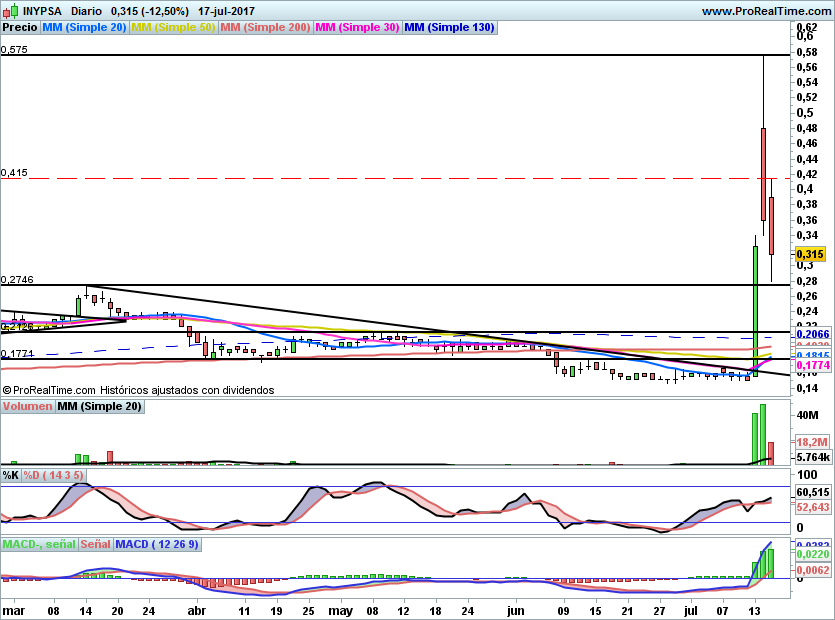Image resolution: width=835 pixels, height=620 pixels.
Task: Select the Señal indicator label
Action: point(95,544)
